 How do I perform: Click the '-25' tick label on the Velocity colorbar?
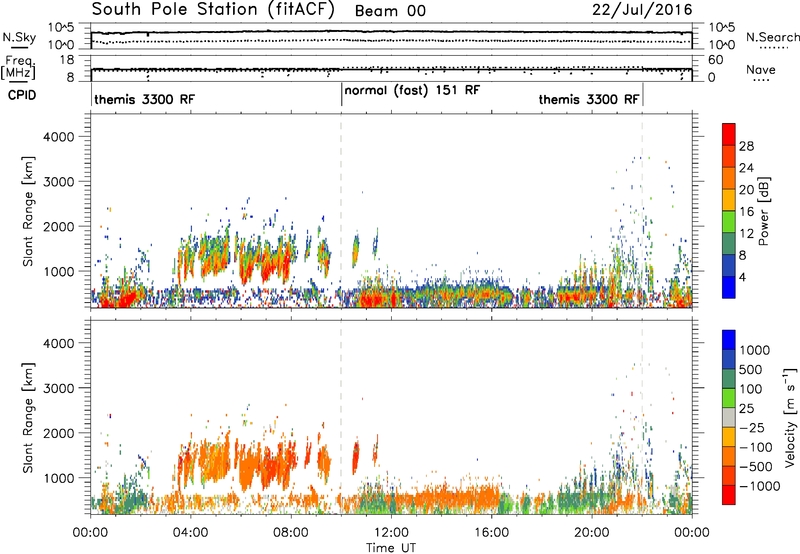point(752,427)
